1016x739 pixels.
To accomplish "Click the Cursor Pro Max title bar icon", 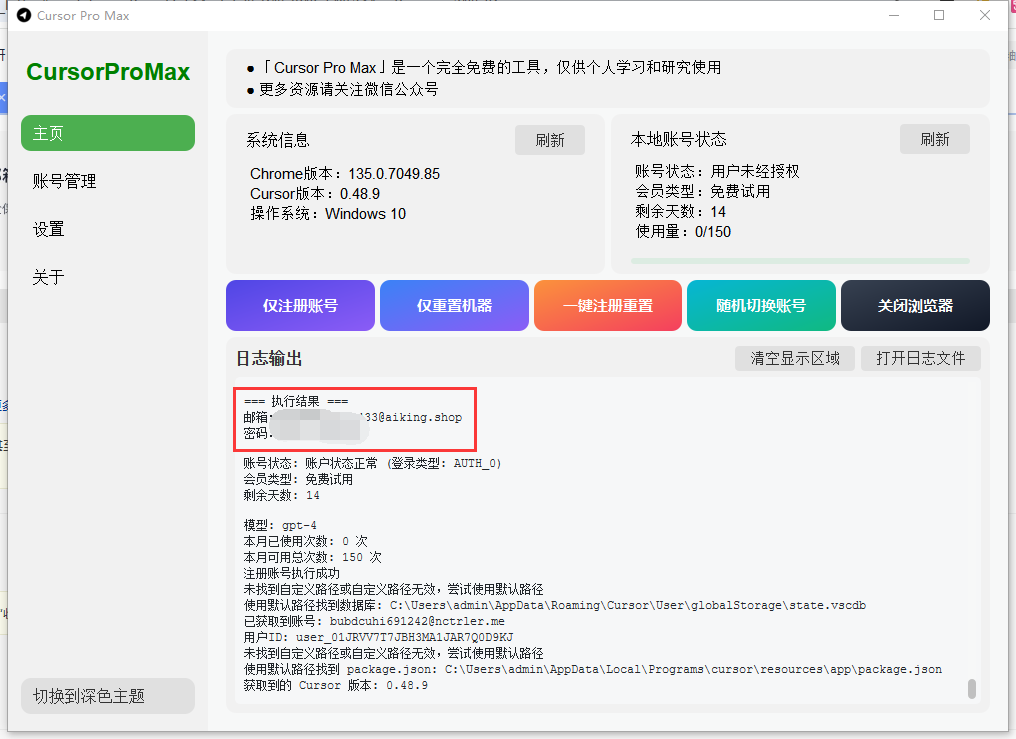I will [x=24, y=15].
